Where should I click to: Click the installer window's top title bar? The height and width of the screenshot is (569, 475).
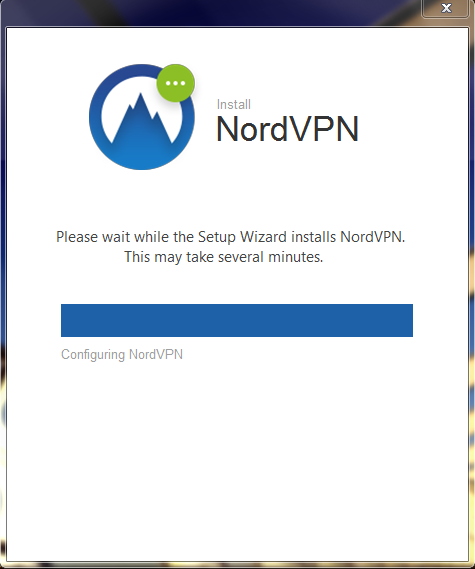(210, 13)
